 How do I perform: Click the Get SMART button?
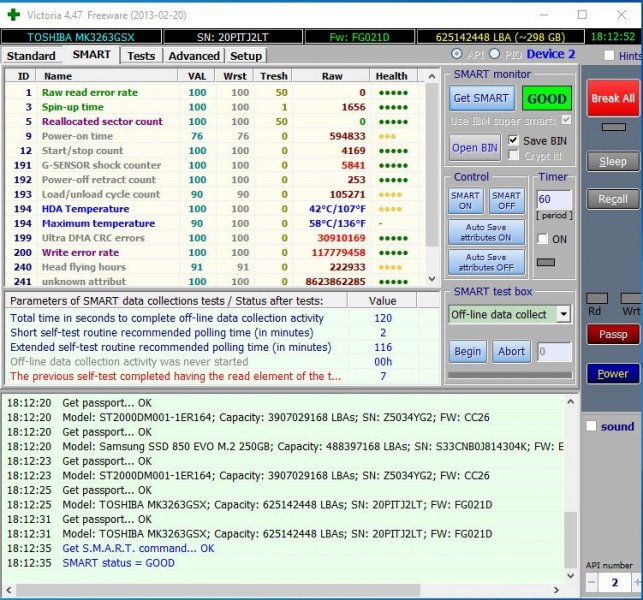(482, 99)
